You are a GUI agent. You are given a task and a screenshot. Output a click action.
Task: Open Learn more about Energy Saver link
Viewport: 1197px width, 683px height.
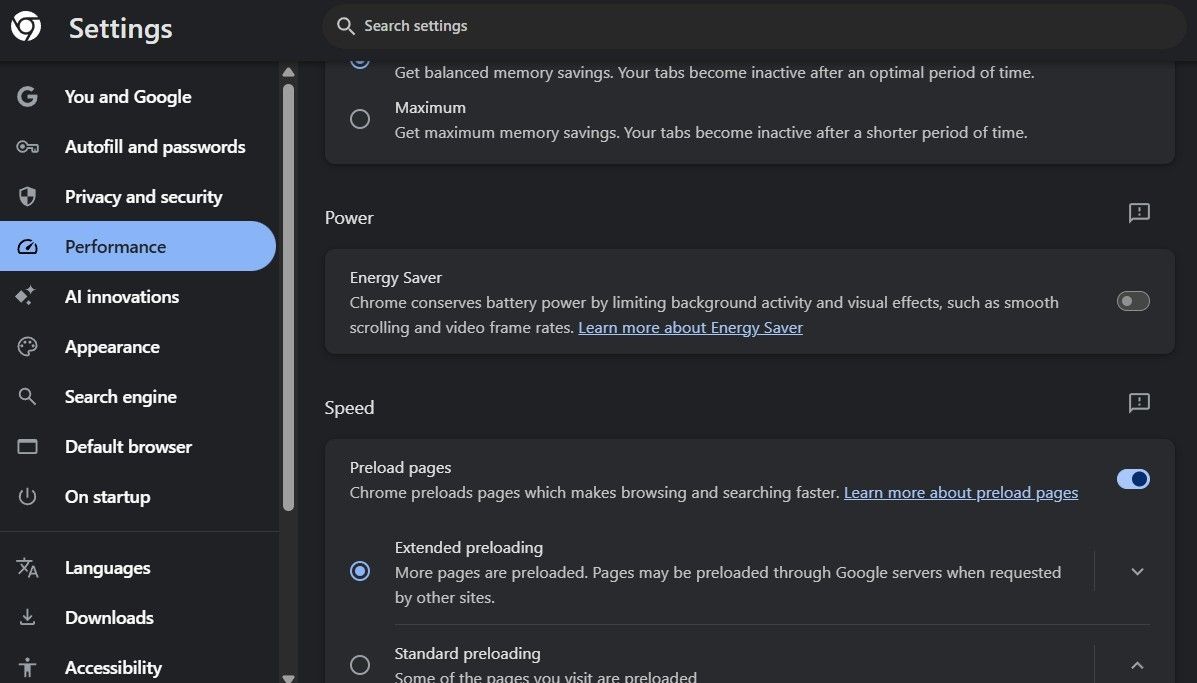[x=690, y=328]
